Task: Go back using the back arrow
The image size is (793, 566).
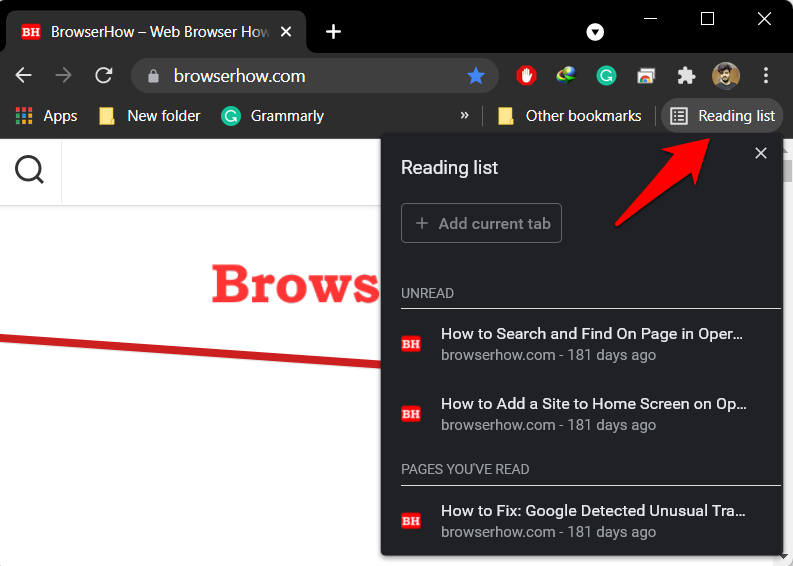Action: [23, 76]
